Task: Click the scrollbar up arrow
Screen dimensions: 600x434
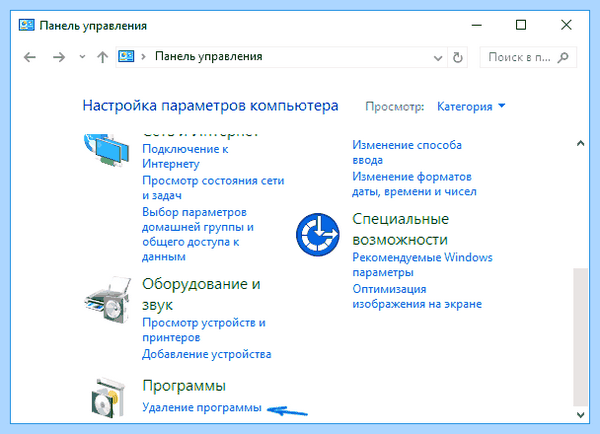Action: pyautogui.click(x=580, y=144)
